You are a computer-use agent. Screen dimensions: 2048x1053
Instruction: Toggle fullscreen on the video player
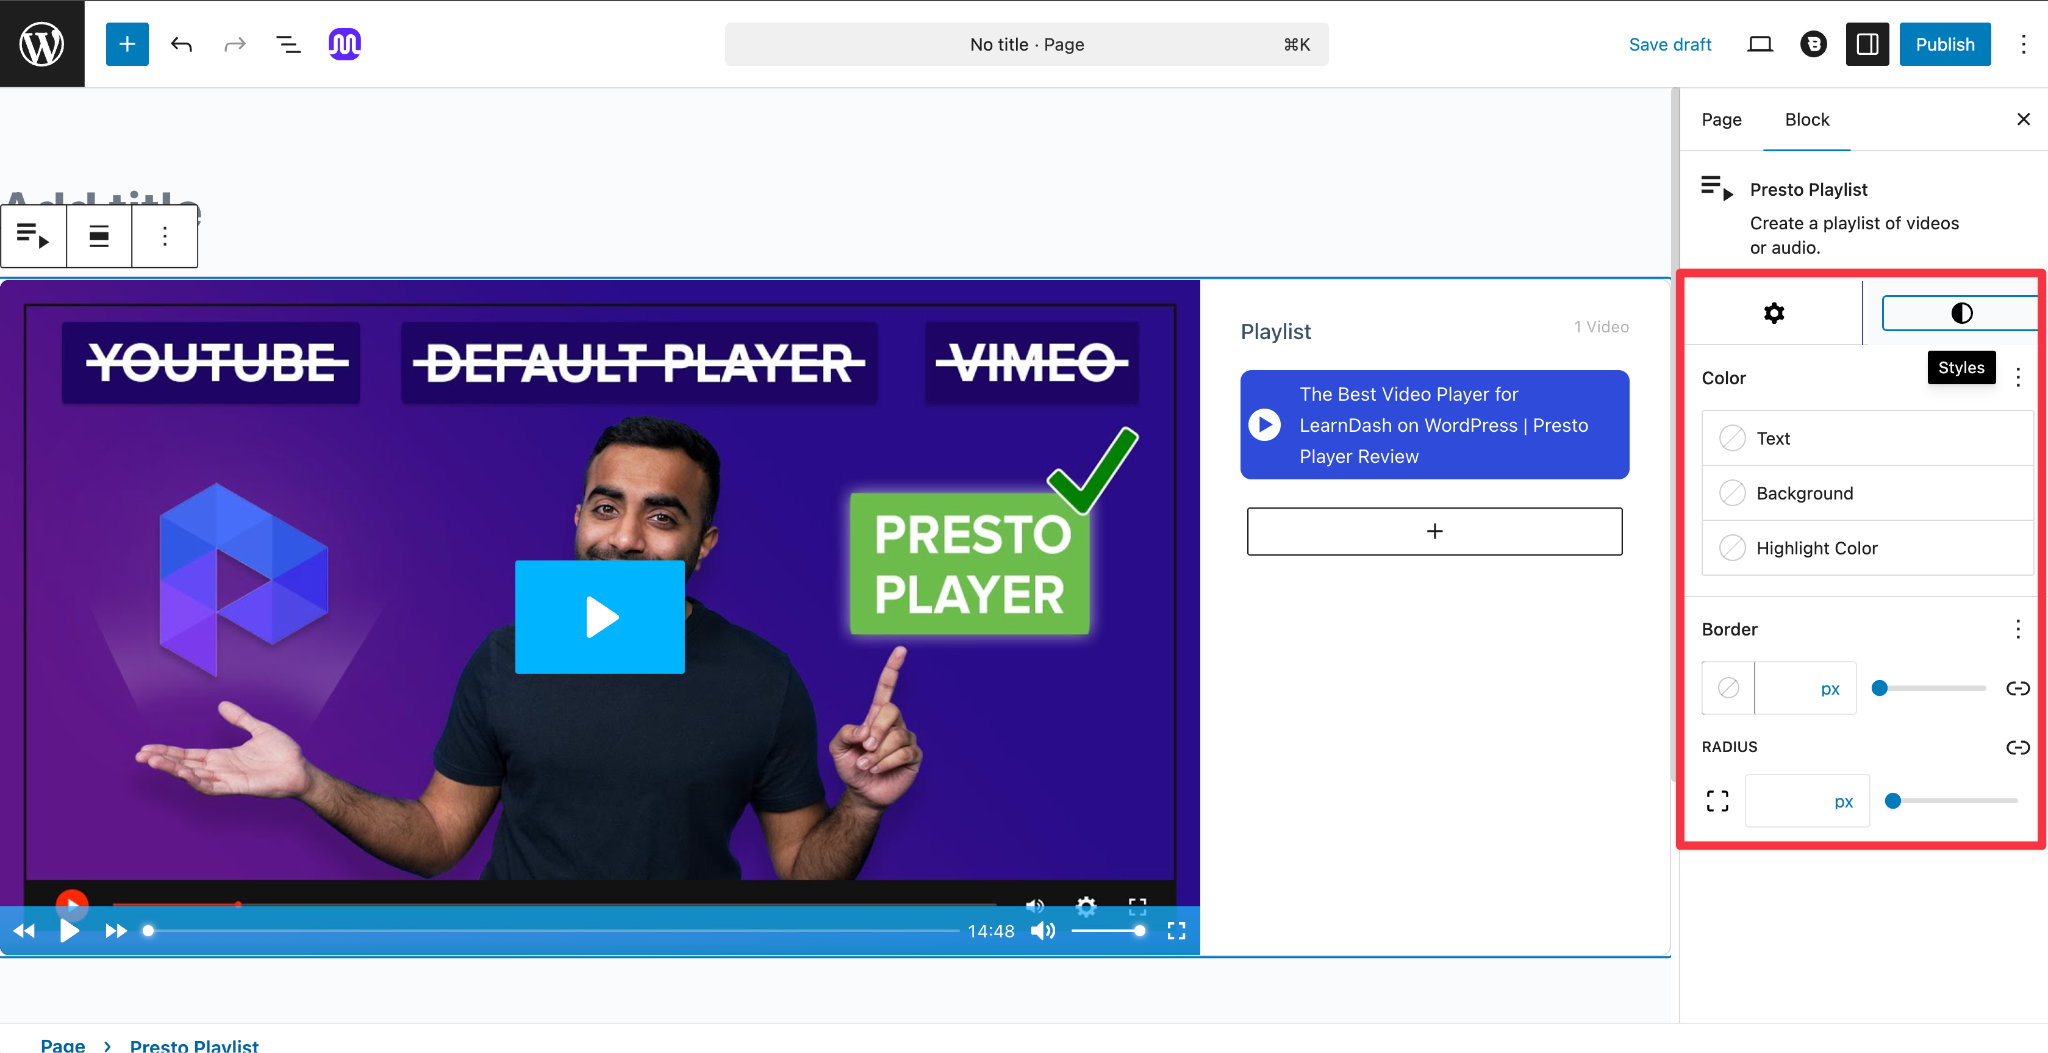click(1177, 930)
